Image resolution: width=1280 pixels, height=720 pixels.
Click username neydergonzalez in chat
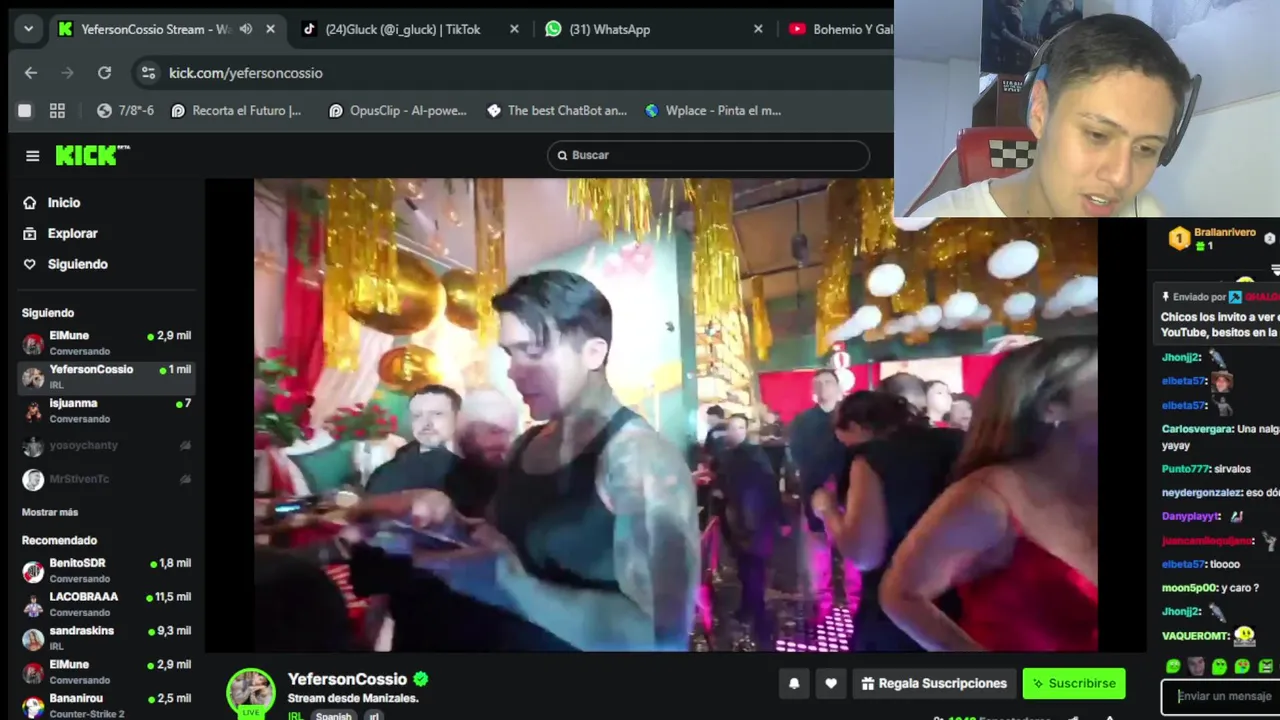tap(1201, 493)
